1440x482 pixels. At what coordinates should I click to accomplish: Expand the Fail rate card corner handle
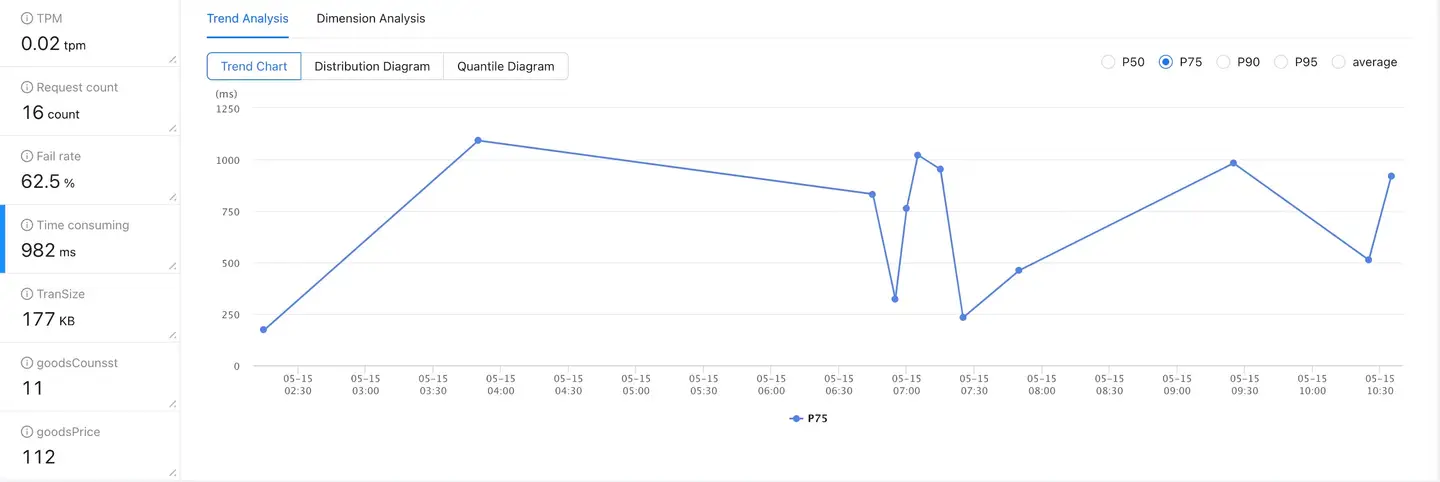point(173,197)
